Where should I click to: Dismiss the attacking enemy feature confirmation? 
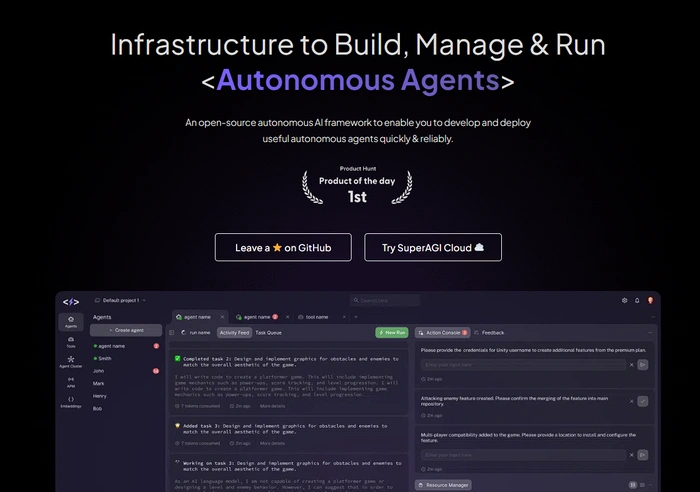point(632,401)
